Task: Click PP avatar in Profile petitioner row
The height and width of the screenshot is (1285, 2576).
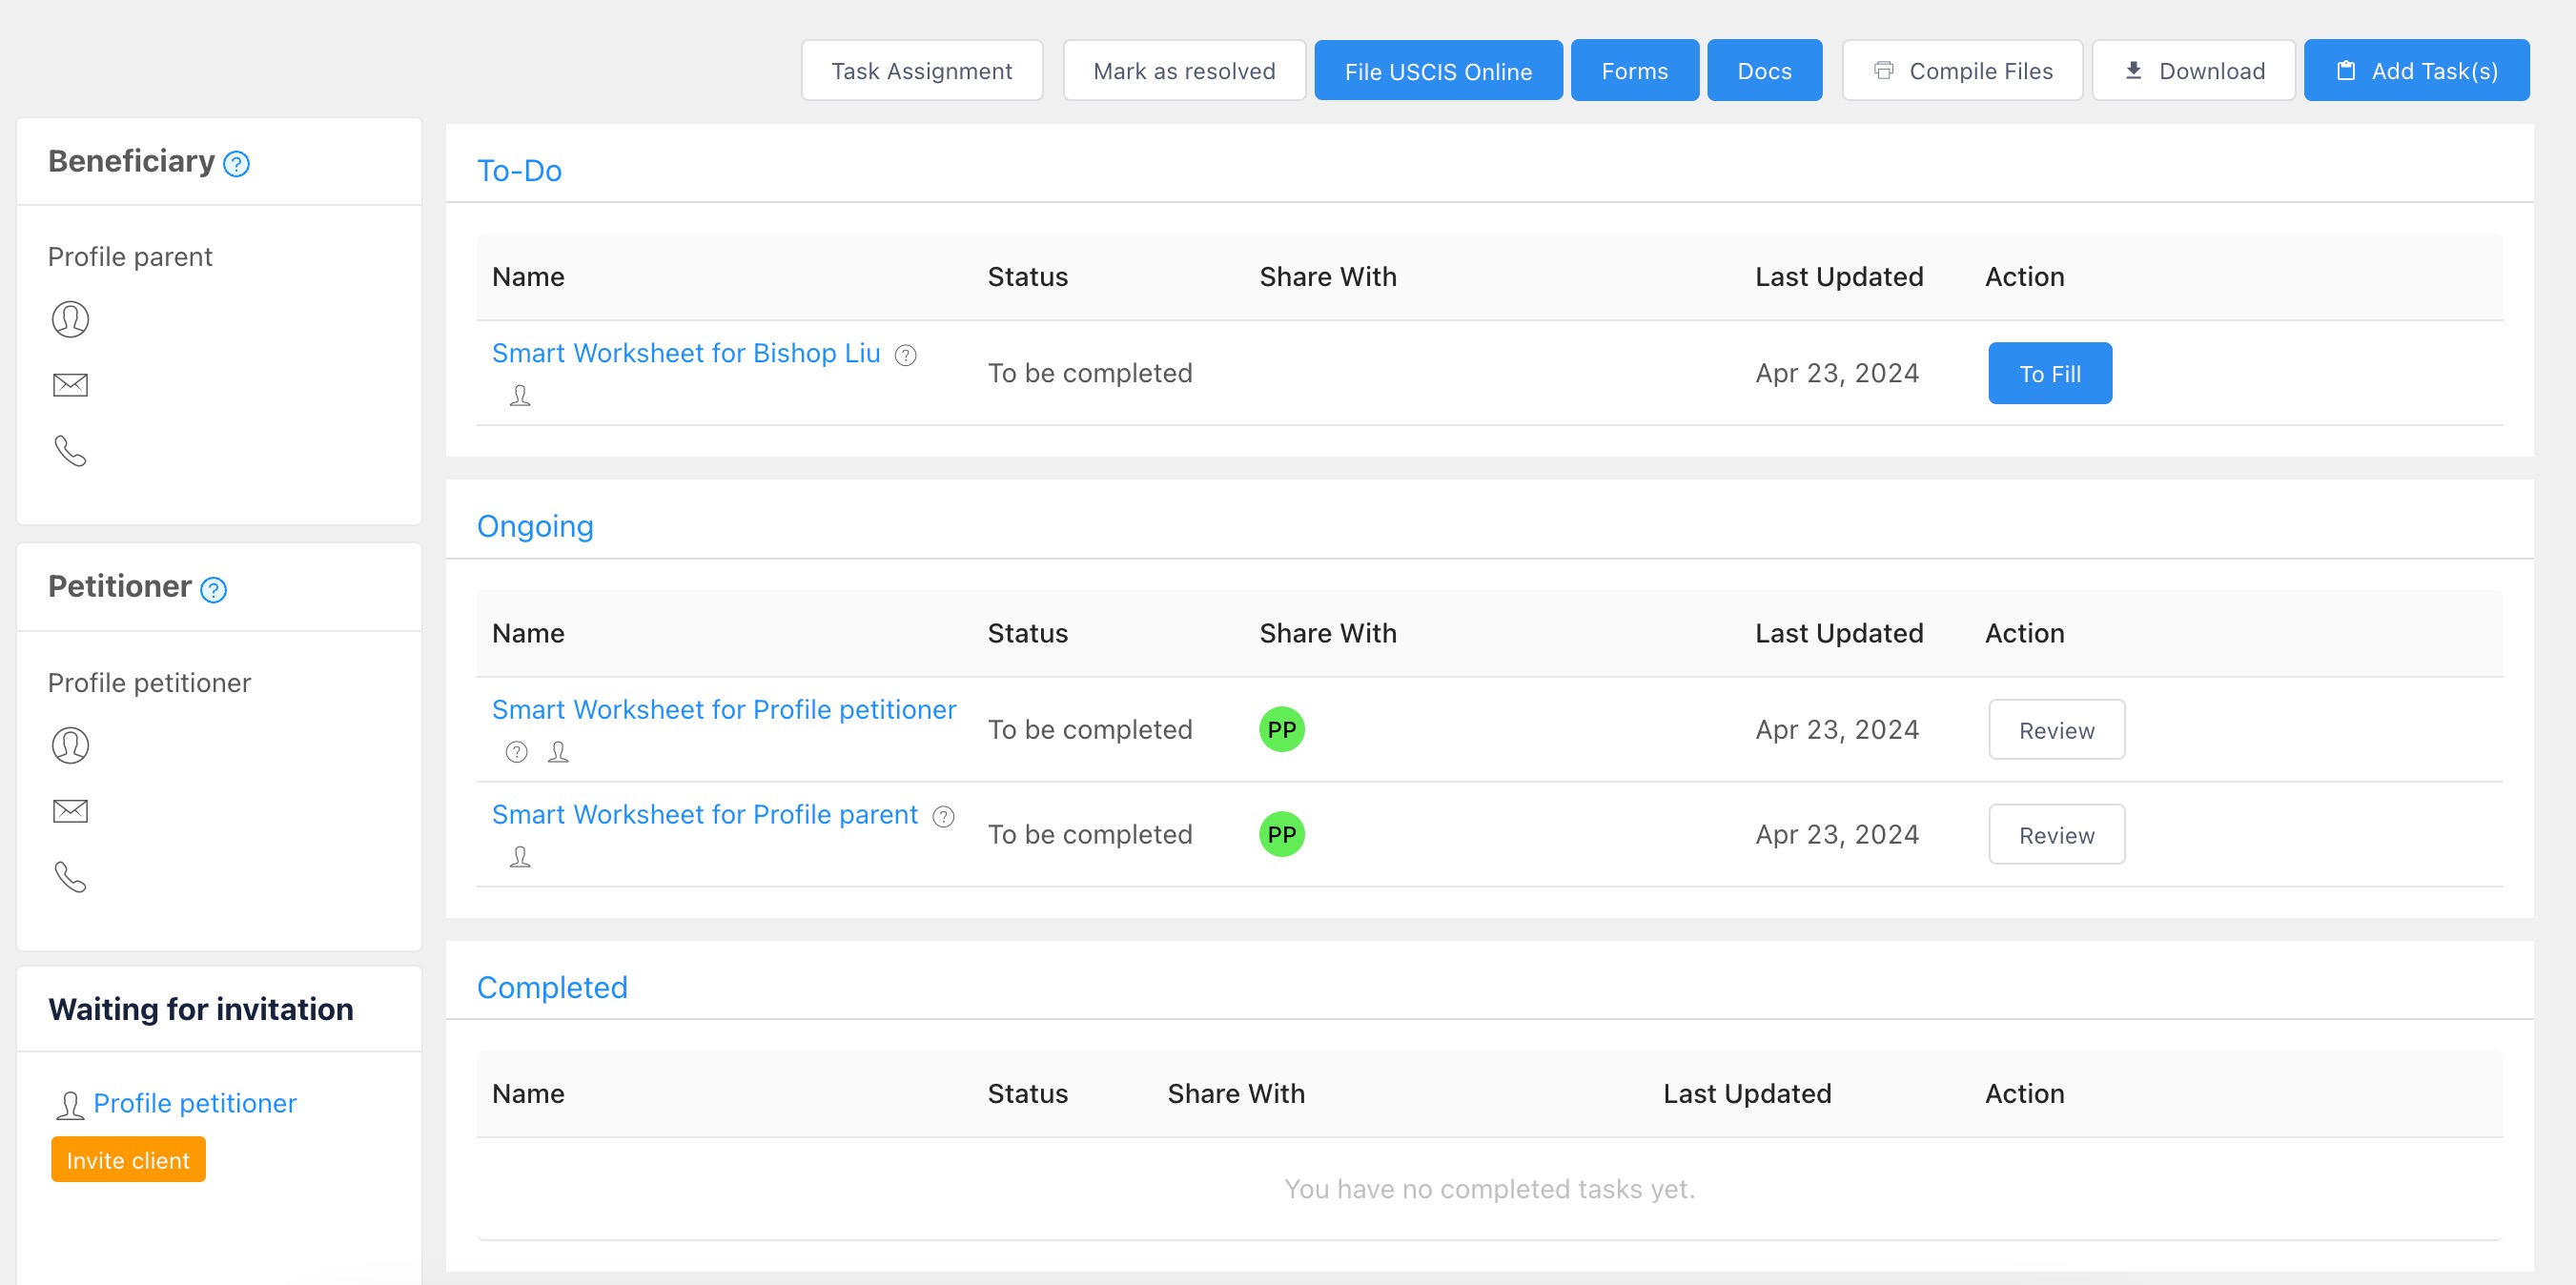Action: (x=1281, y=729)
